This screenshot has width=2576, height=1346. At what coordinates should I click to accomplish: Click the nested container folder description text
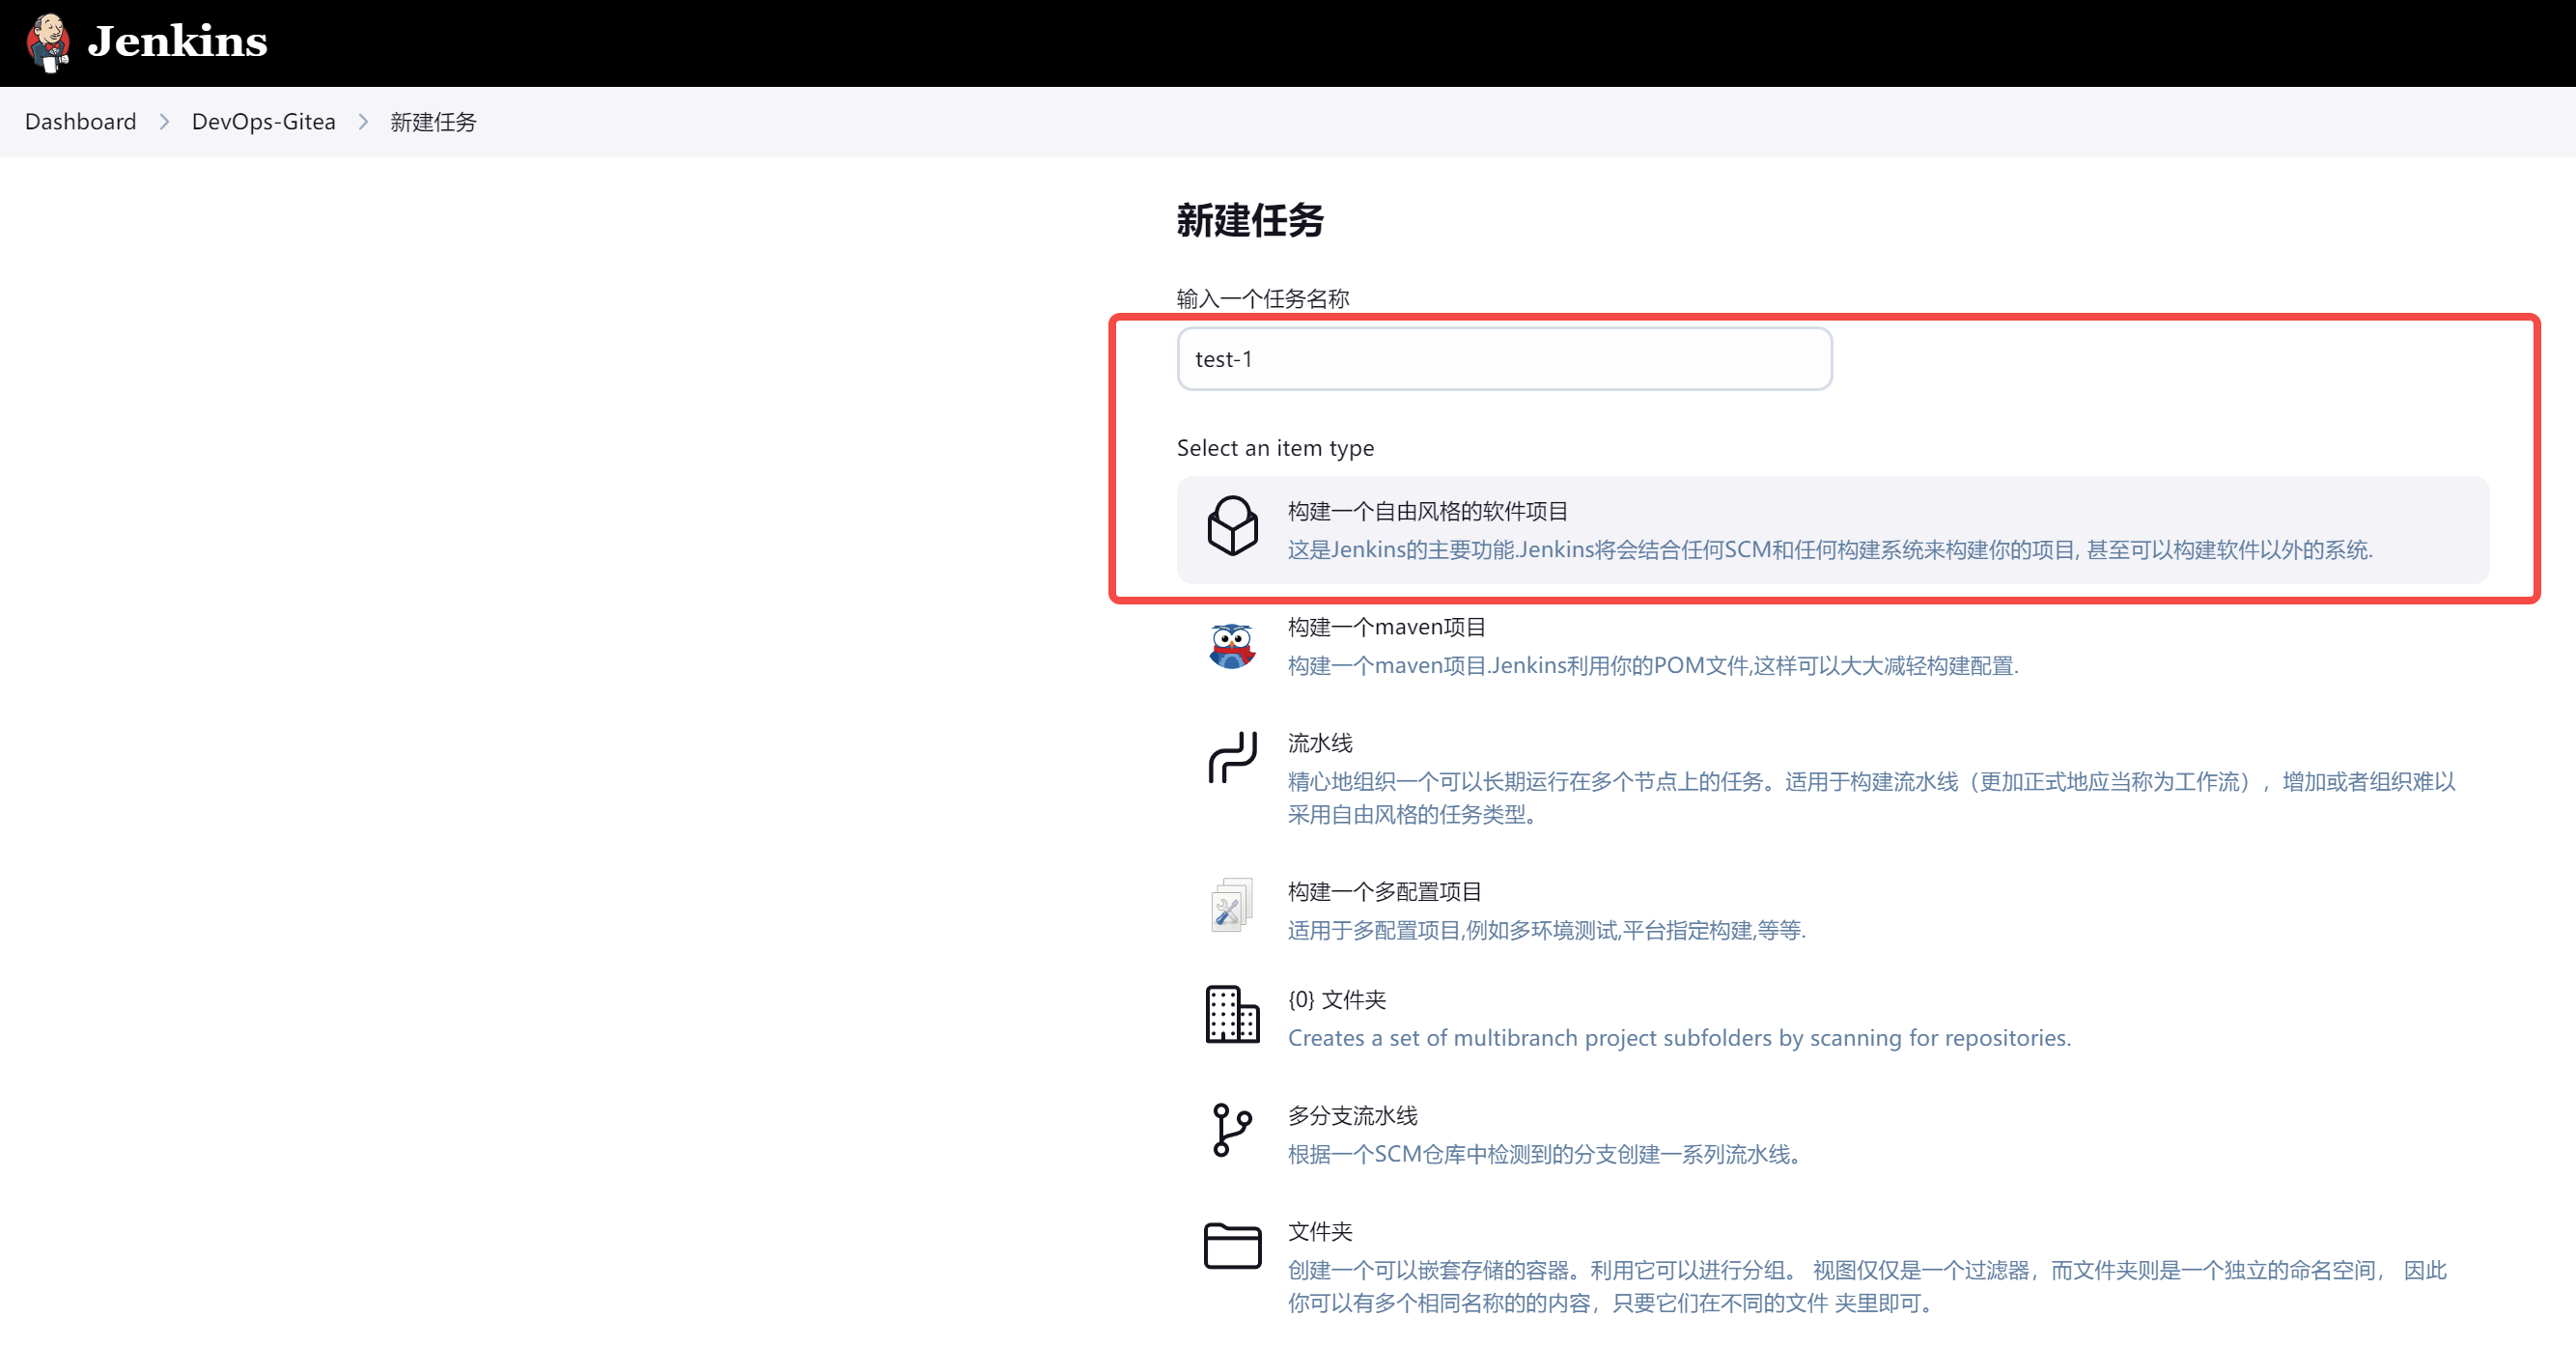(1867, 1286)
